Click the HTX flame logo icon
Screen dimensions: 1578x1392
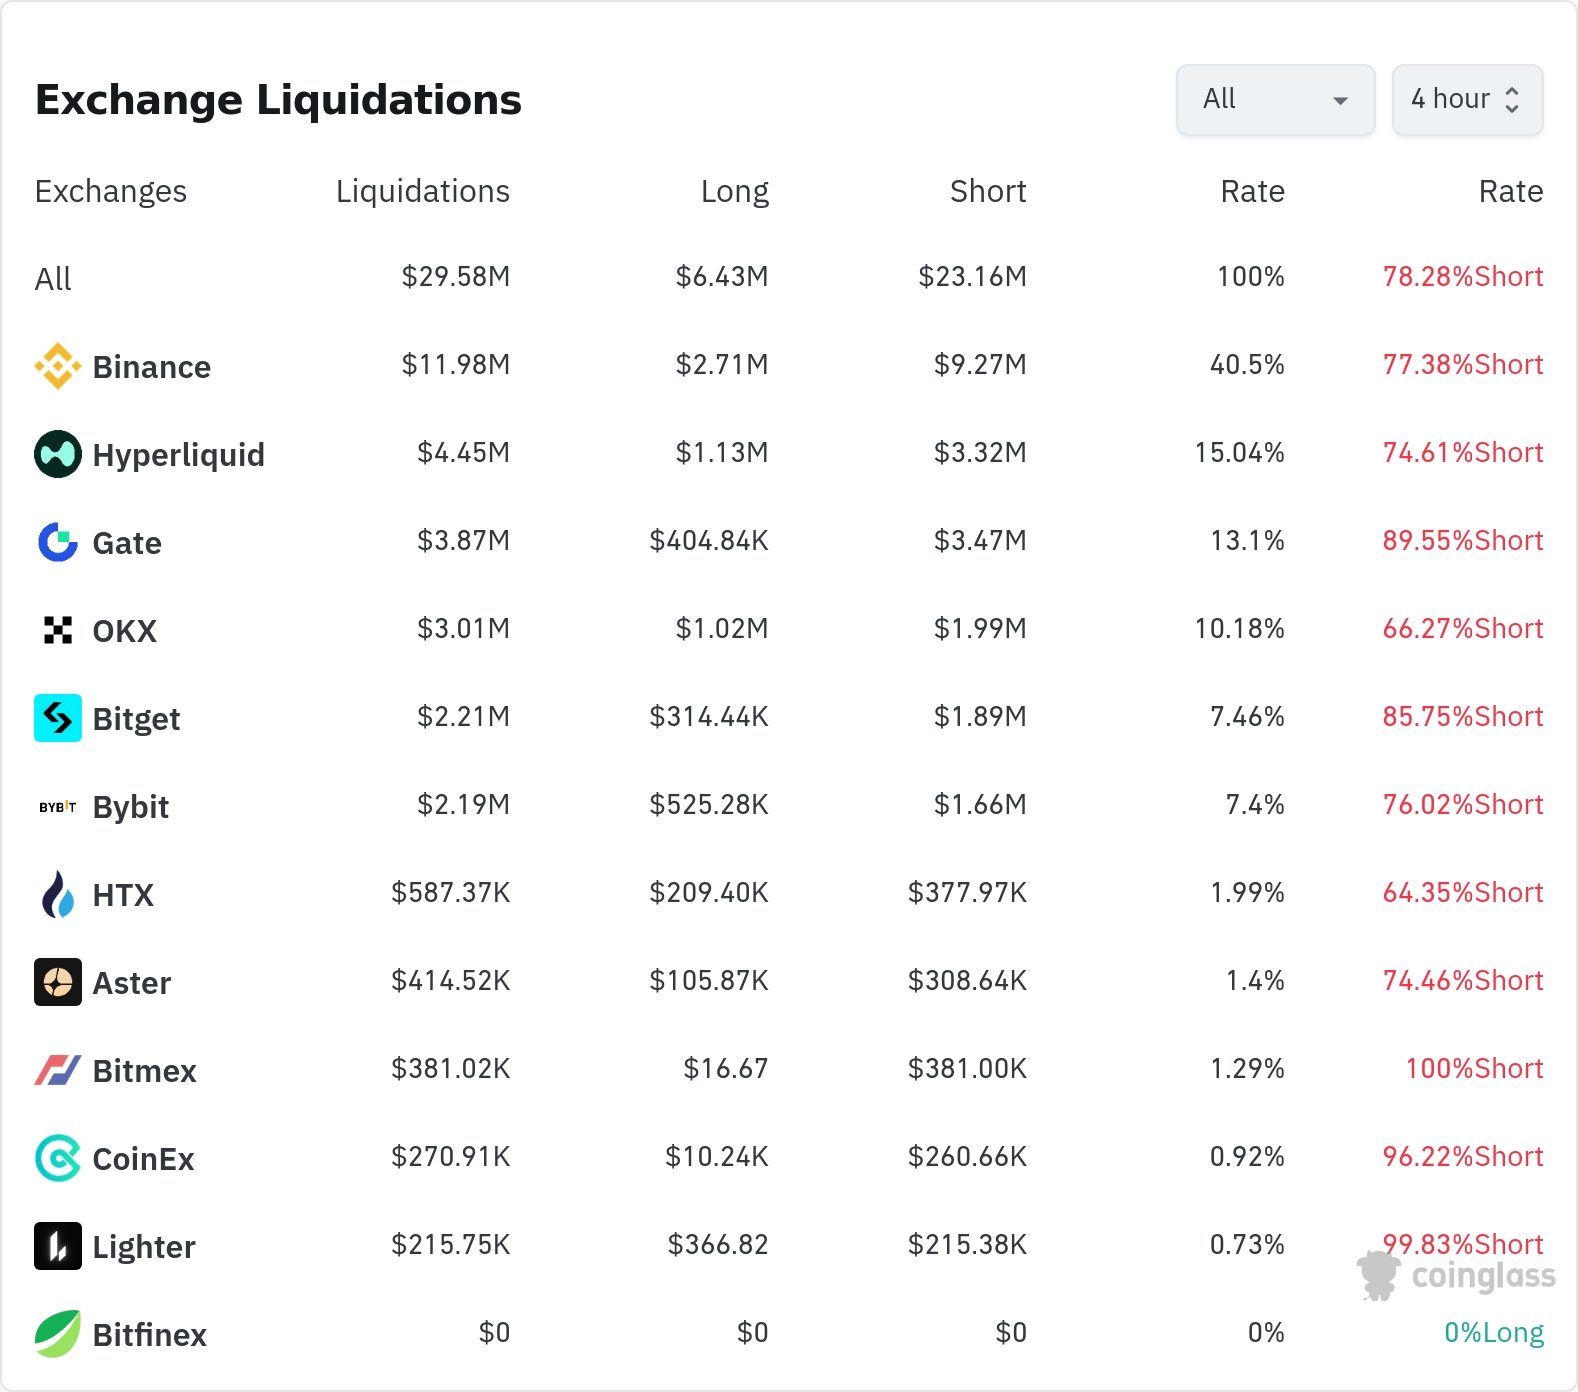[58, 894]
